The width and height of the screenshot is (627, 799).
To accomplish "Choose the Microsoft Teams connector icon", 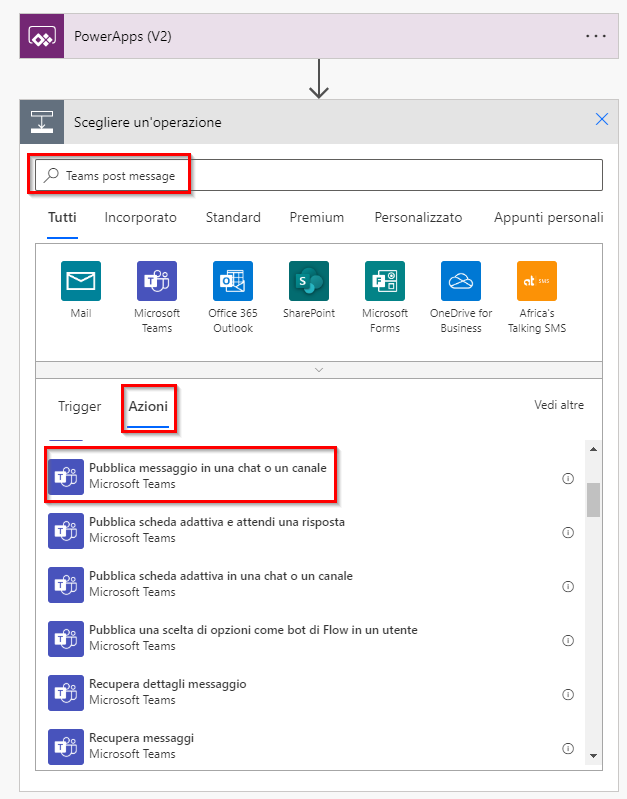I will 156,281.
